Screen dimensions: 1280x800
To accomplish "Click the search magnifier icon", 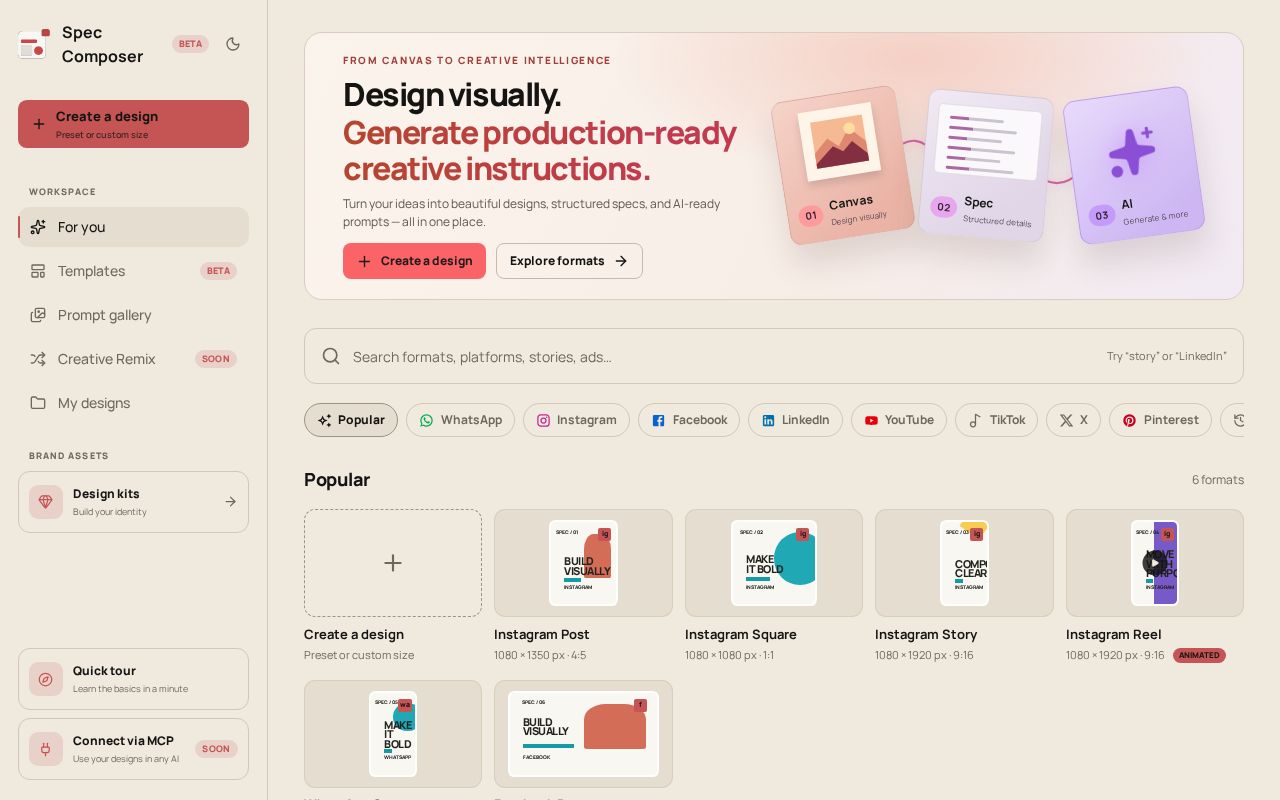I will (x=331, y=356).
